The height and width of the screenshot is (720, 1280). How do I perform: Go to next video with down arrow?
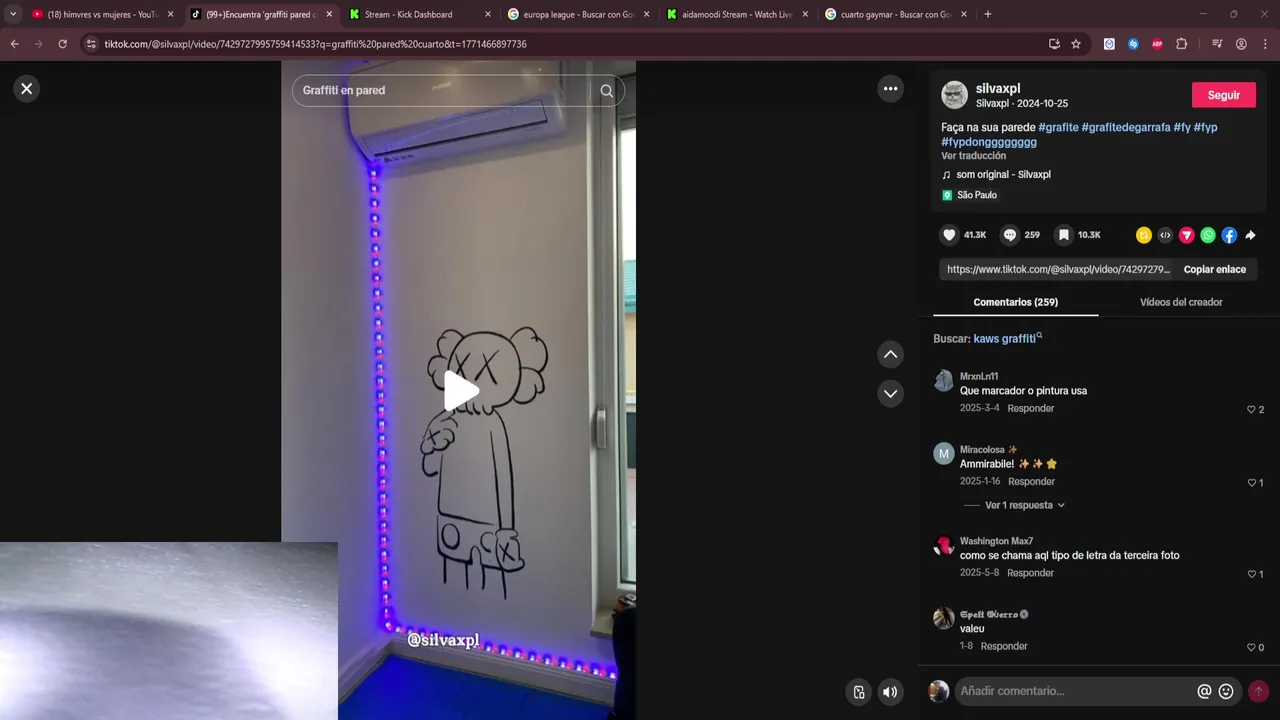click(890, 394)
